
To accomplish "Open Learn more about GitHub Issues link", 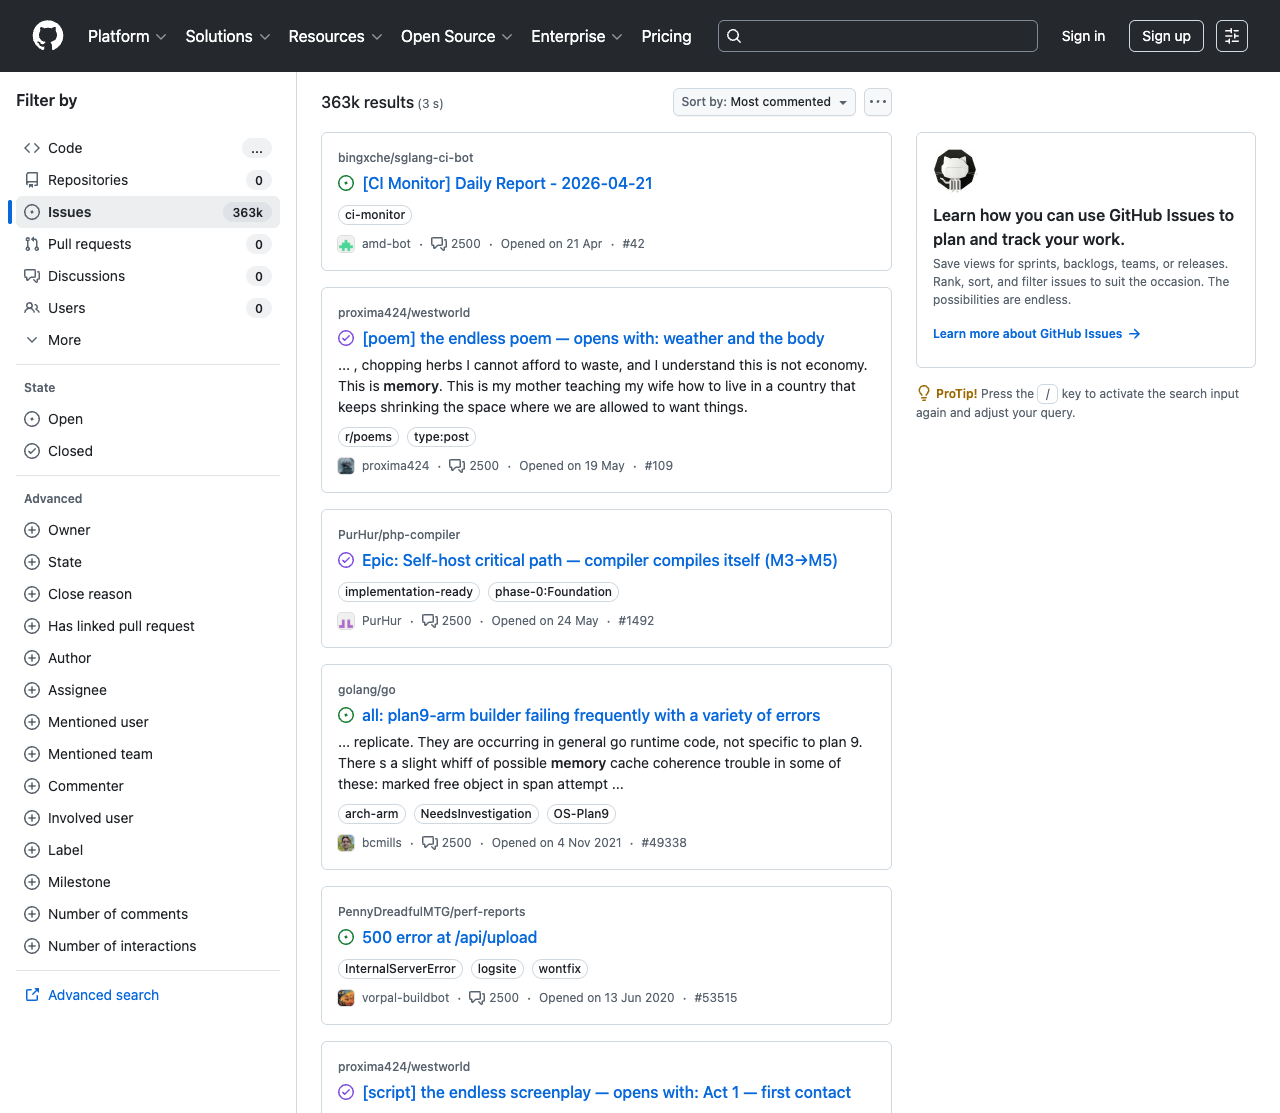I will [x=1037, y=334].
